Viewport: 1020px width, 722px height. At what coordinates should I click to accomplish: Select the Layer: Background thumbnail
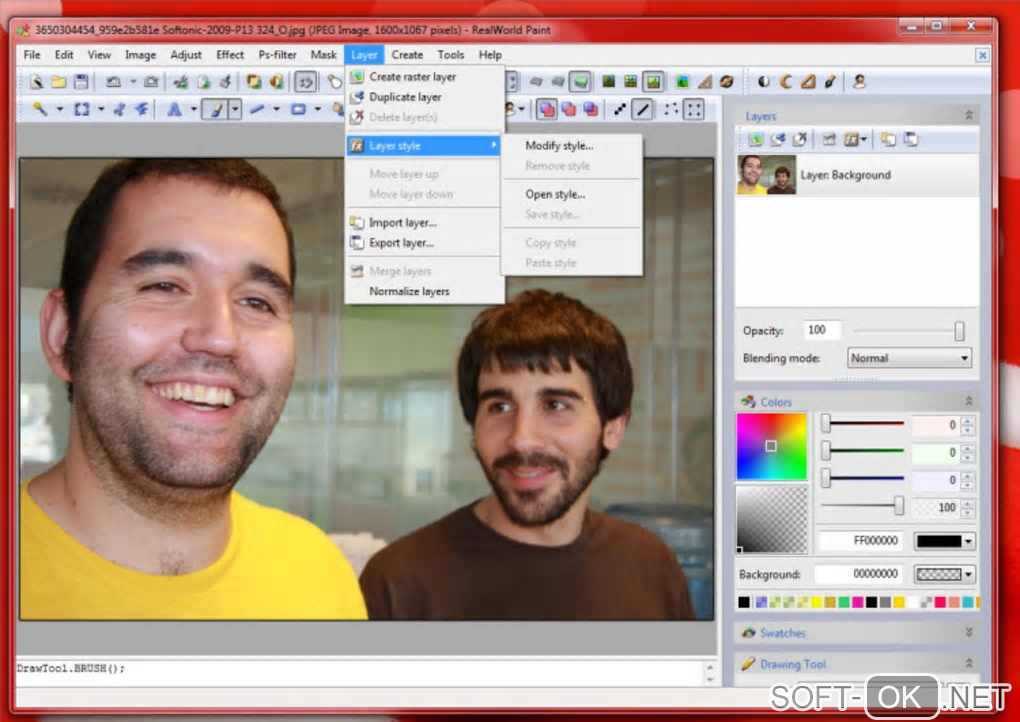[x=766, y=174]
